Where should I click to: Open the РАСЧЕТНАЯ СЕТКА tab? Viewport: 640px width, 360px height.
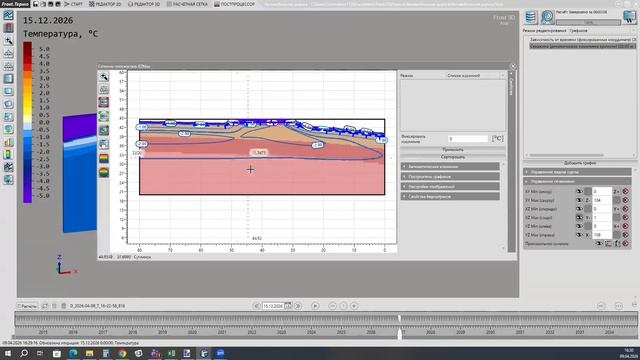pyautogui.click(x=187, y=4)
